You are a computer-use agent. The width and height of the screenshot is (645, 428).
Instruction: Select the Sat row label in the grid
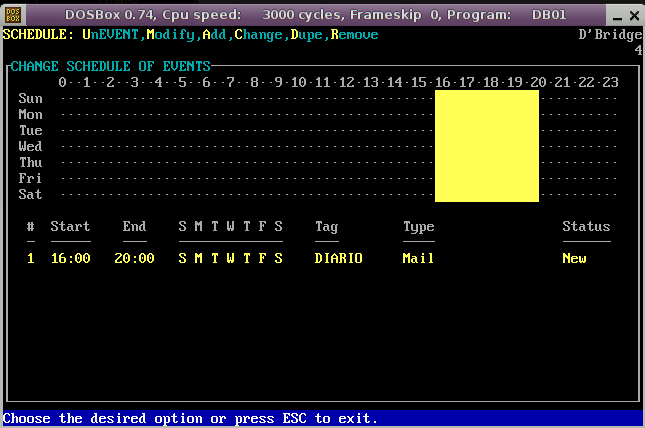(30, 194)
